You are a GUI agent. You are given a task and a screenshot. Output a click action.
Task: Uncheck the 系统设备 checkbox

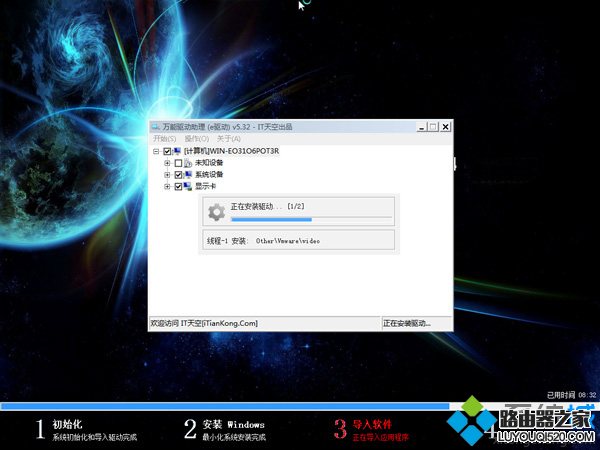(x=178, y=175)
